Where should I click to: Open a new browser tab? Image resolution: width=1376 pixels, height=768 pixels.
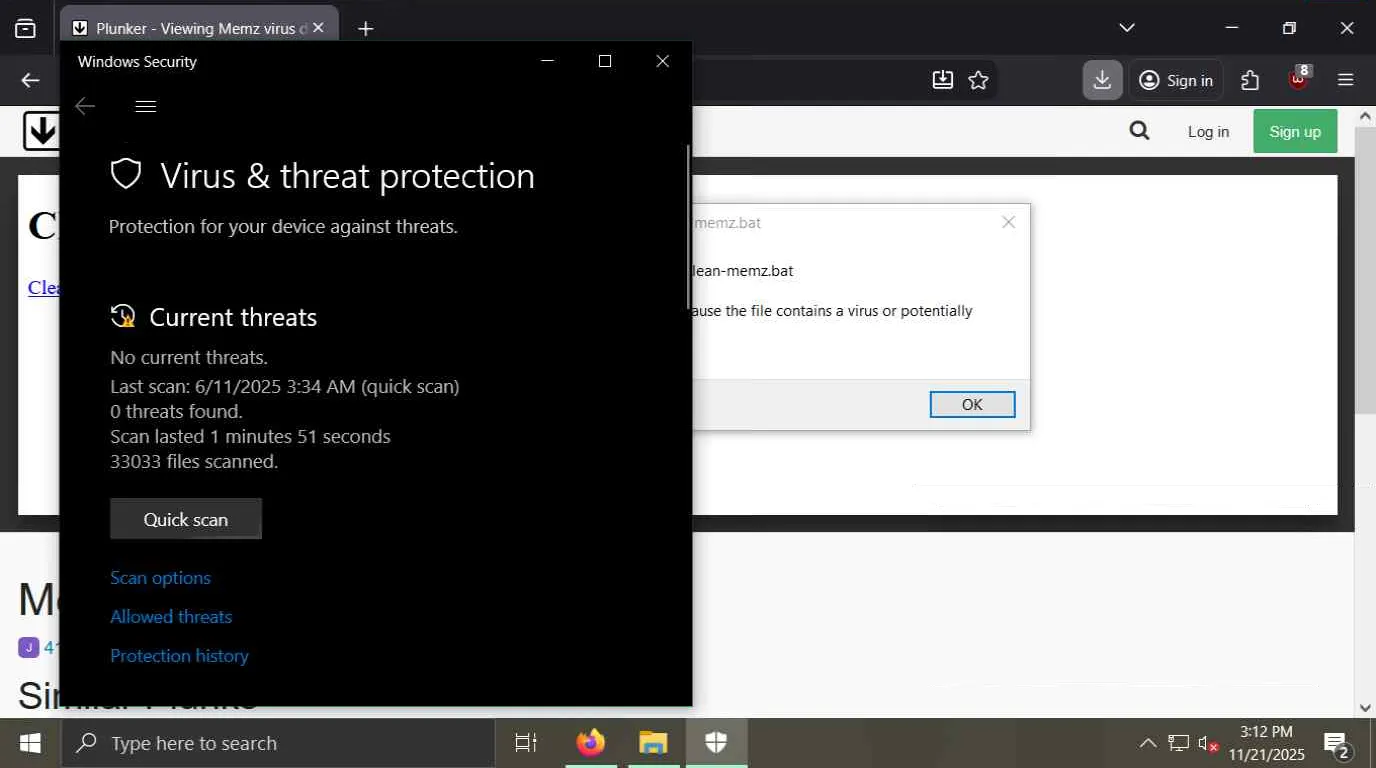point(366,28)
